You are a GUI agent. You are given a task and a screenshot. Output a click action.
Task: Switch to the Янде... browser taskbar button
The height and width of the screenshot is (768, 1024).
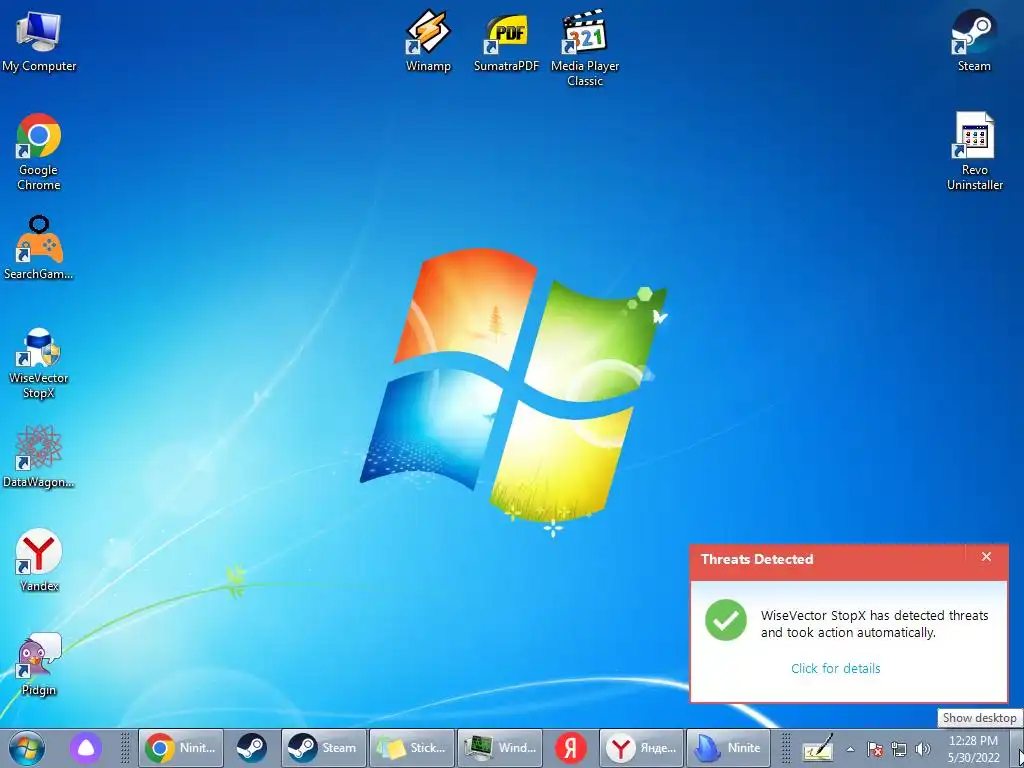(641, 748)
